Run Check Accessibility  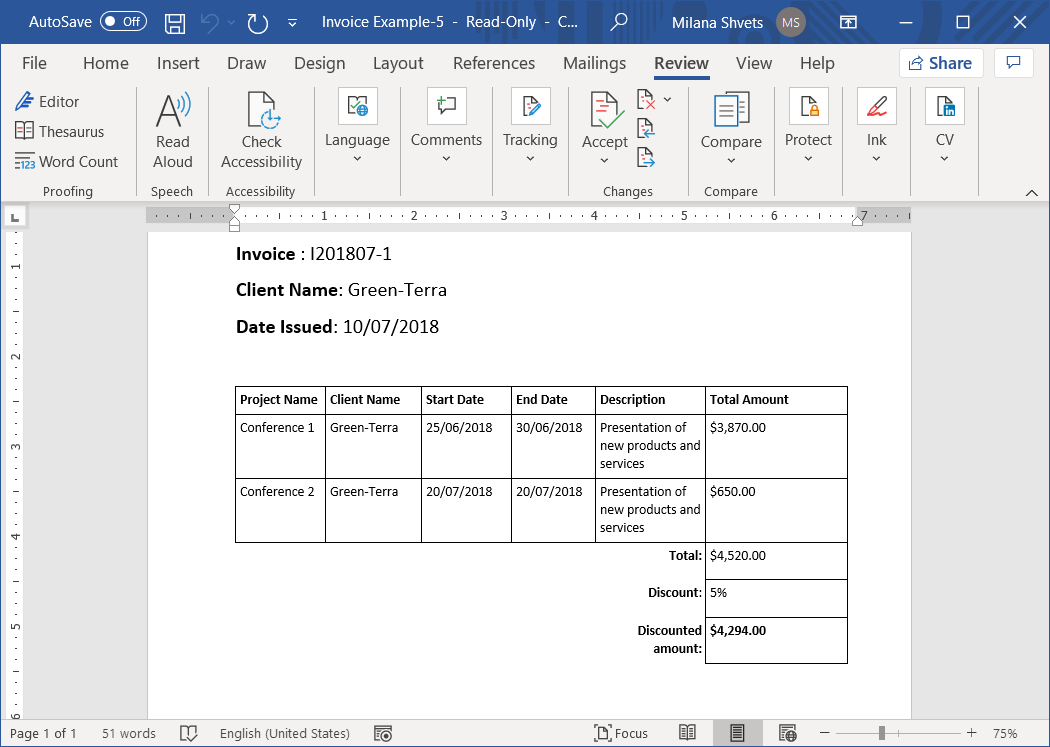(261, 131)
